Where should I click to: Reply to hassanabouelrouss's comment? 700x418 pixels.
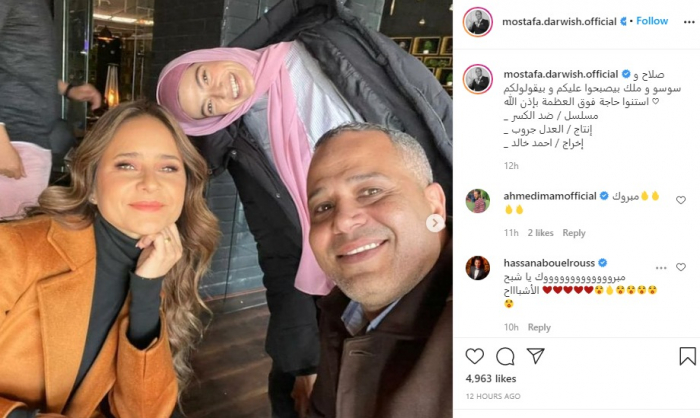[x=539, y=327]
